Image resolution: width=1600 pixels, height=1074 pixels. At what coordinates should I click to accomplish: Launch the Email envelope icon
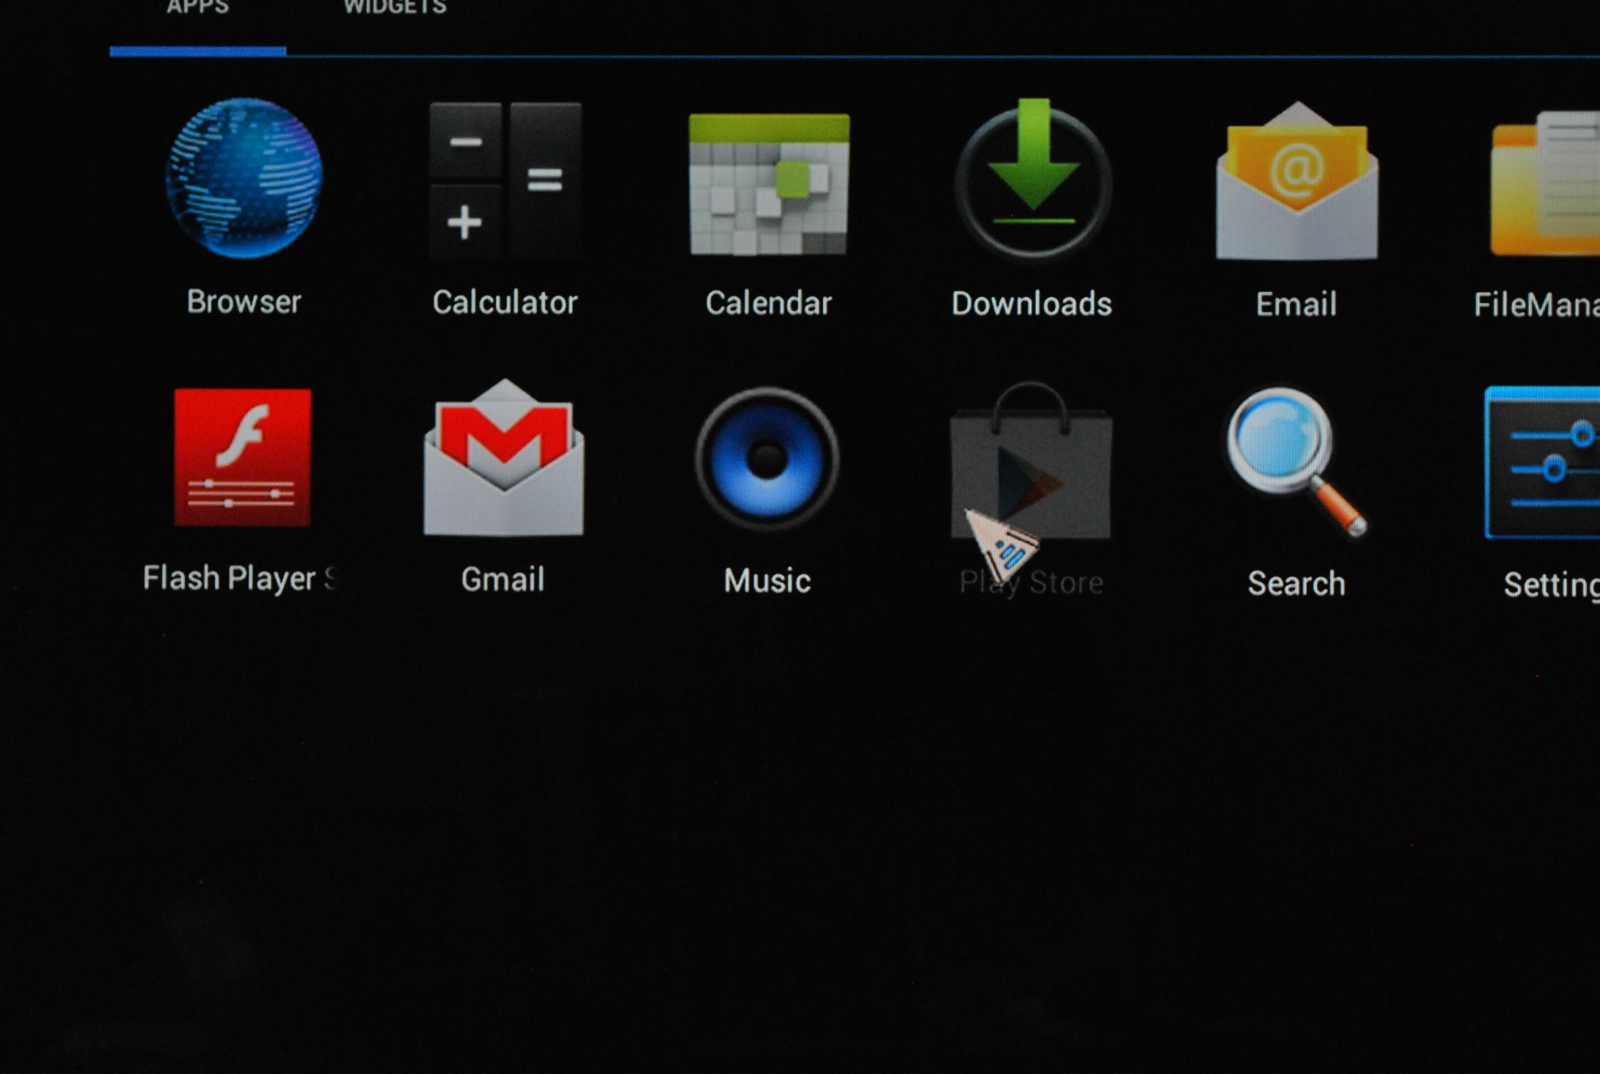pyautogui.click(x=1297, y=181)
